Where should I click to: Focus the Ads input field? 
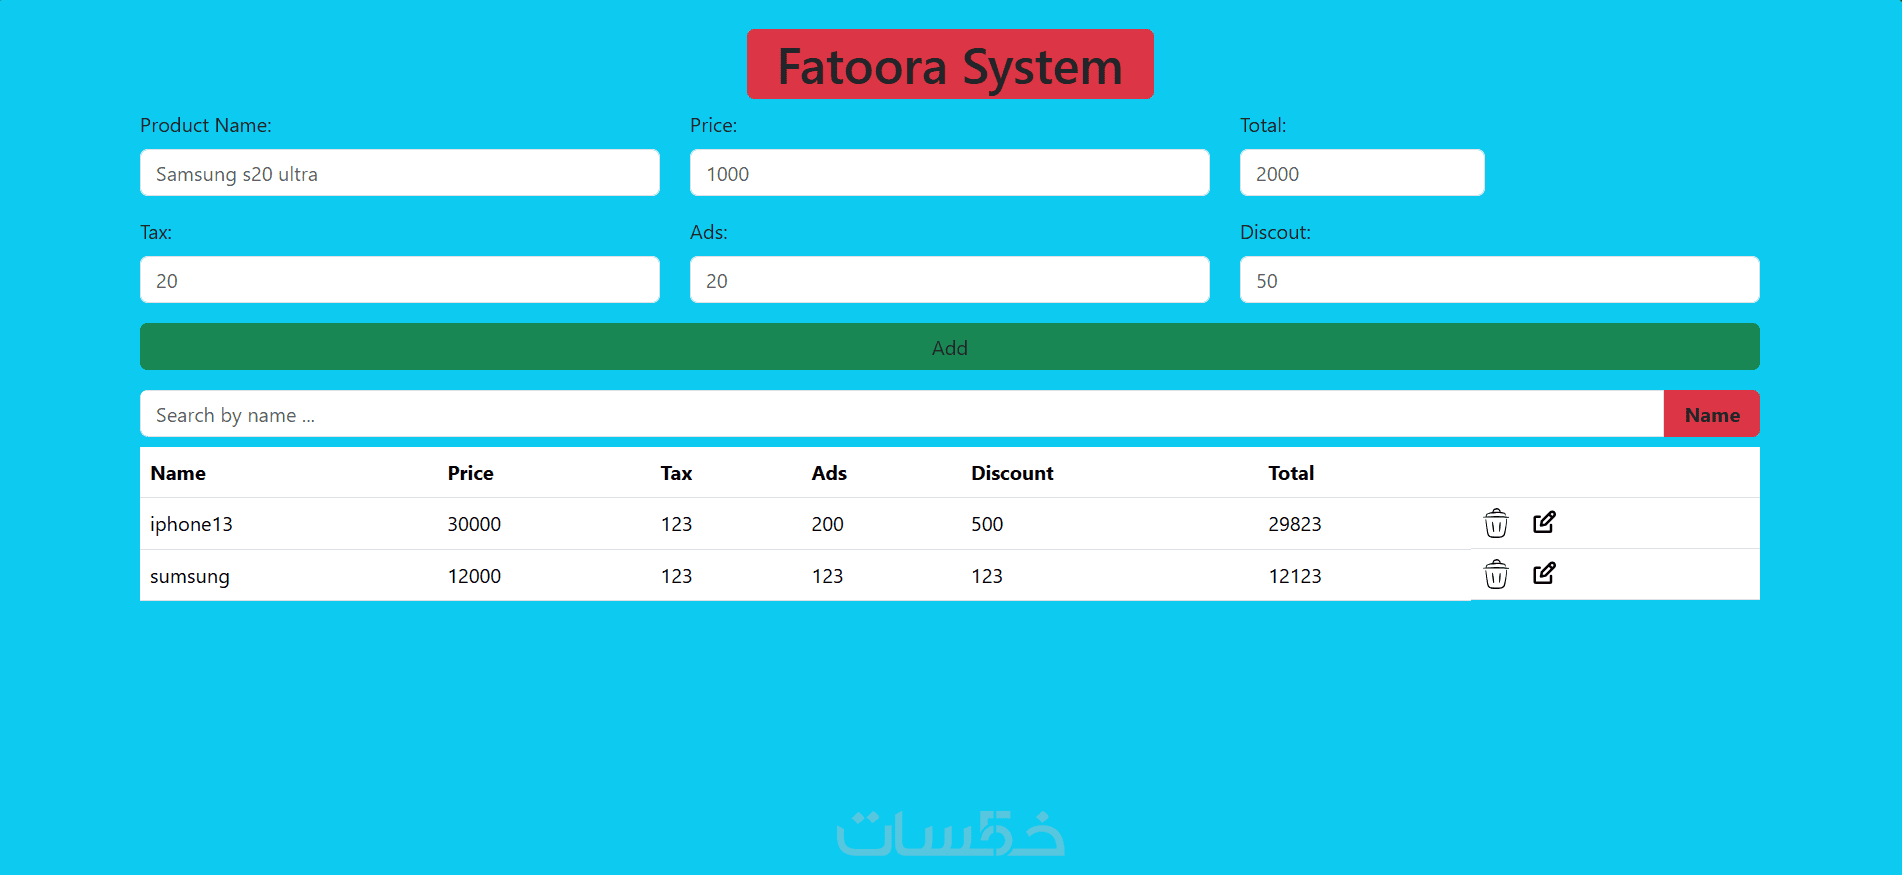950,280
